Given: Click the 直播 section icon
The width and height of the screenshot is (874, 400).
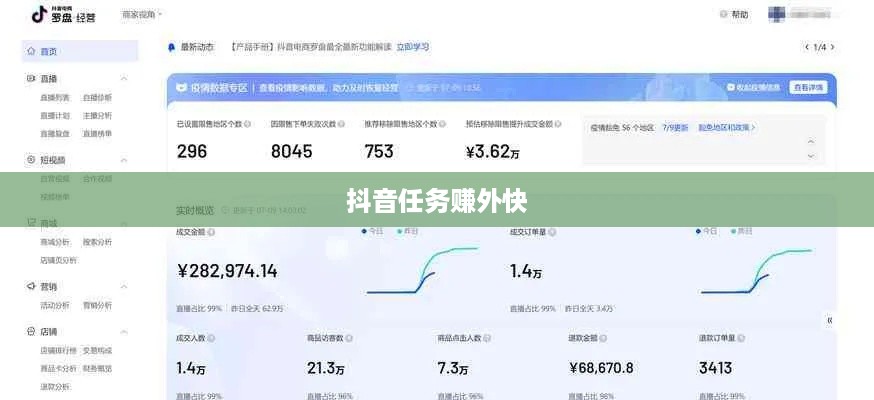Looking at the screenshot, I should 31,79.
